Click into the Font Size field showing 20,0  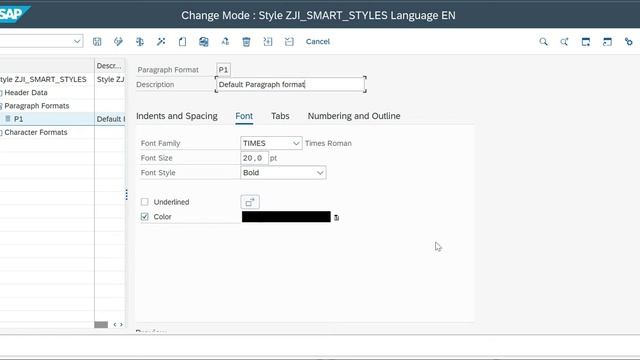click(254, 158)
